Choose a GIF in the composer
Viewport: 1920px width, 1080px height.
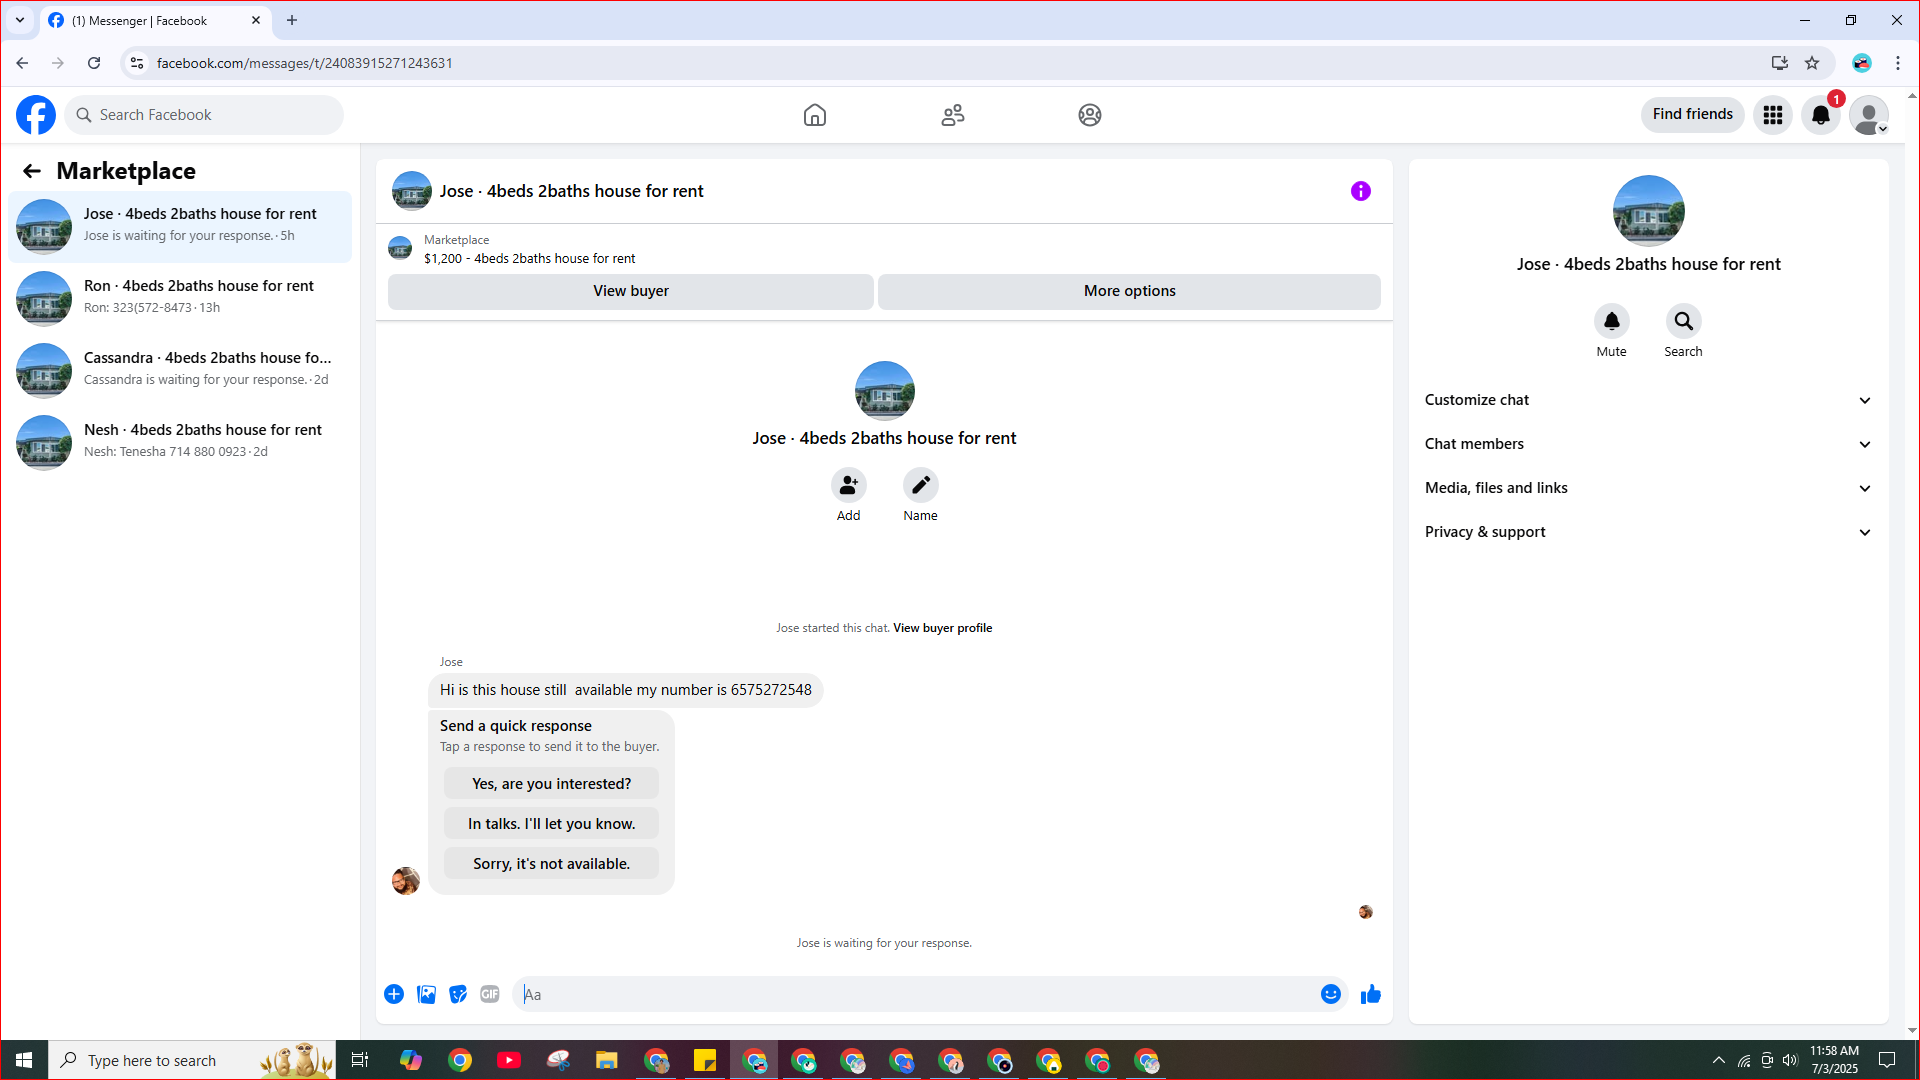(x=490, y=994)
